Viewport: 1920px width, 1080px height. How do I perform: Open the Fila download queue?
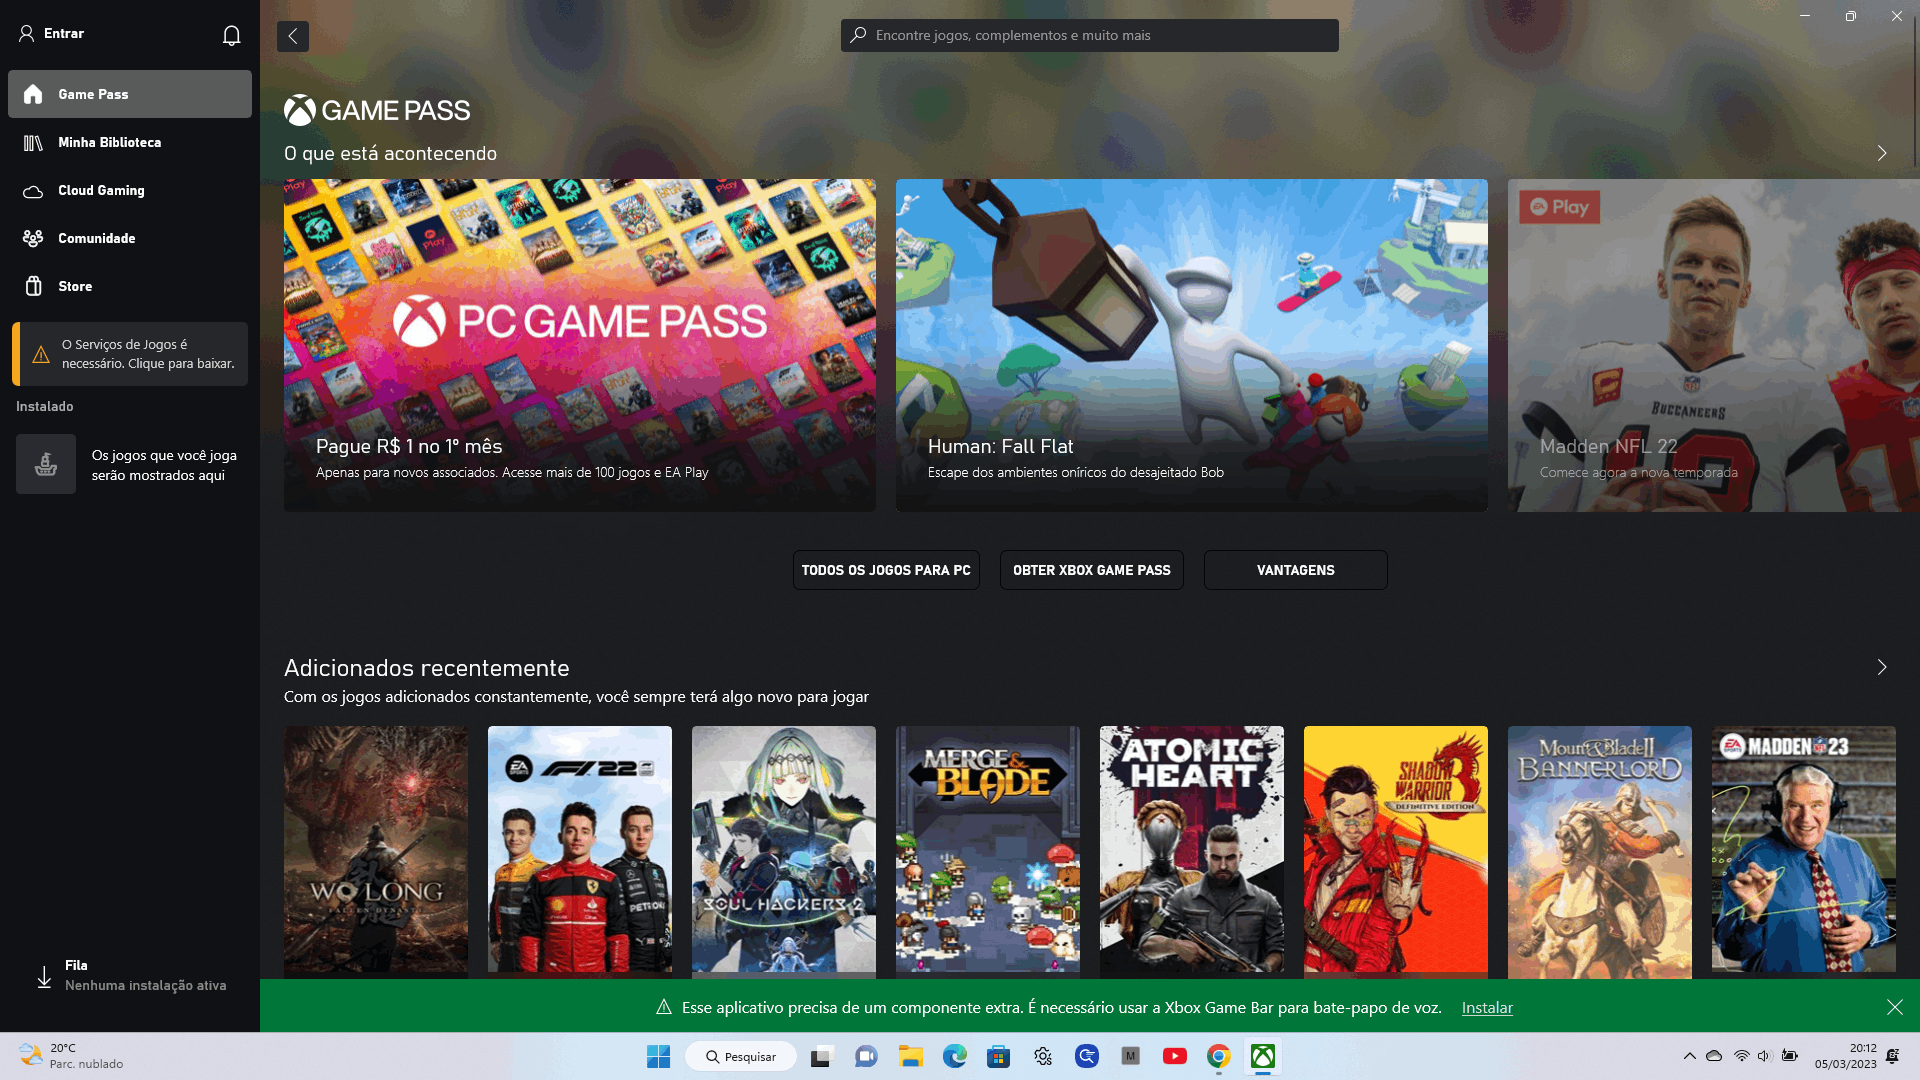(130, 975)
